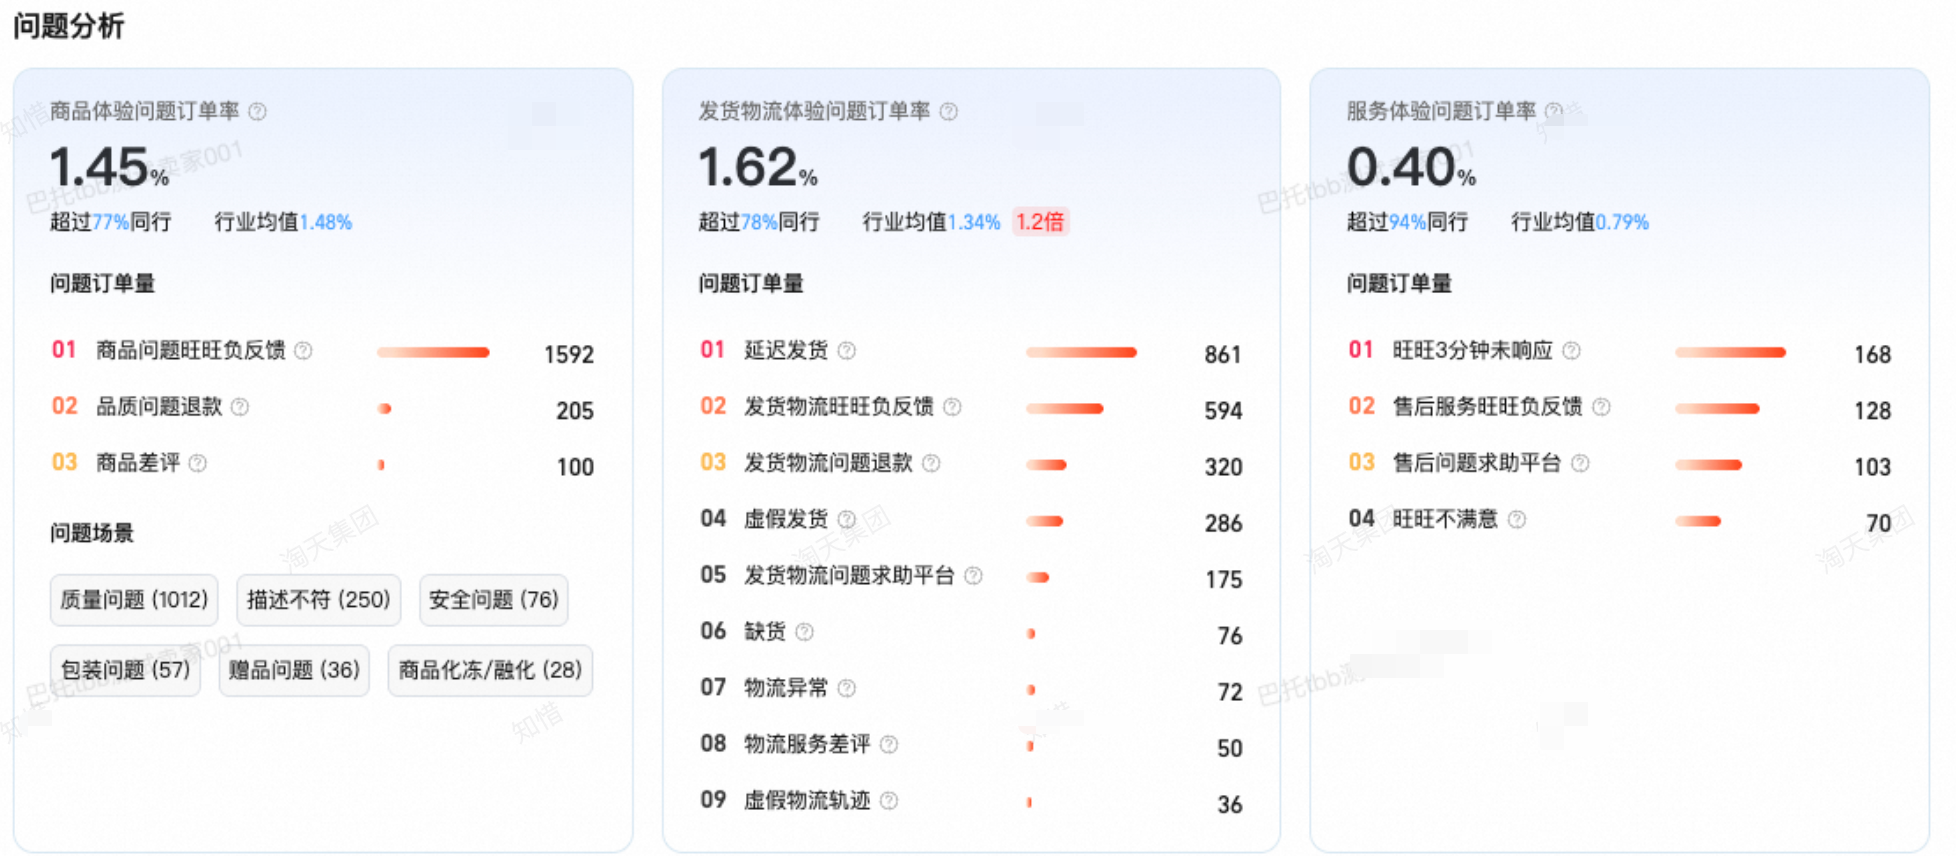Show tooltip icon for 虚假发货
Screen dimensions: 1956x856
coord(847,519)
